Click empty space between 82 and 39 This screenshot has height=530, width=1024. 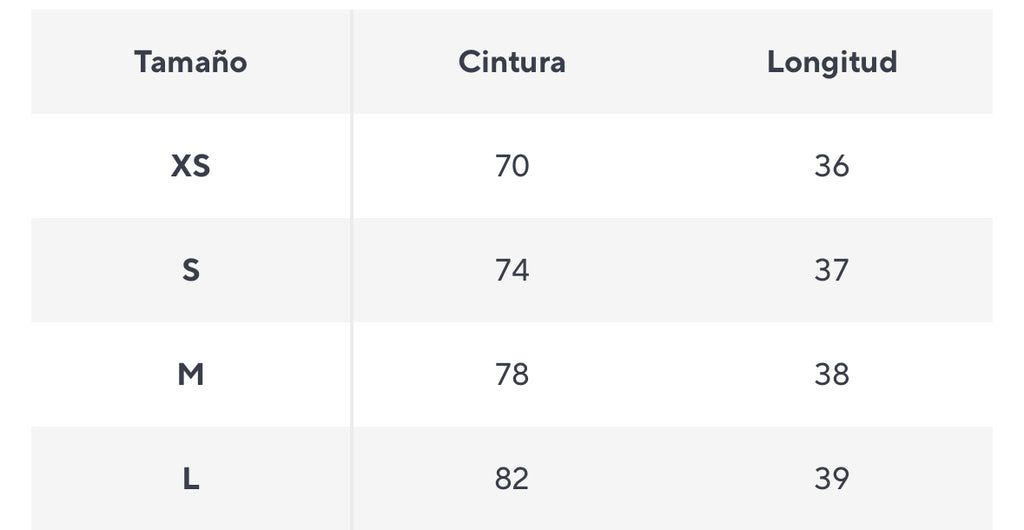tap(670, 479)
